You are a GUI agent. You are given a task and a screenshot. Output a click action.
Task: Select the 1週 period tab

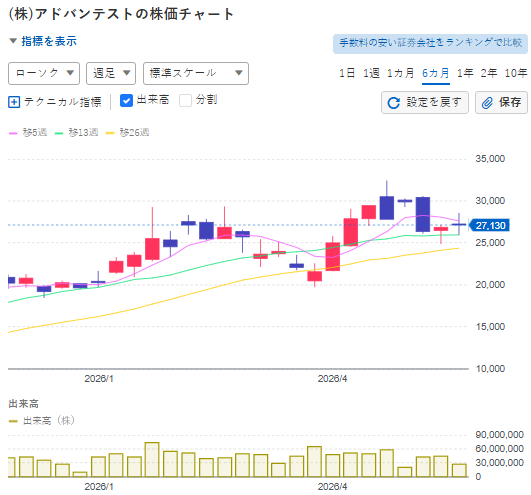coord(371,73)
